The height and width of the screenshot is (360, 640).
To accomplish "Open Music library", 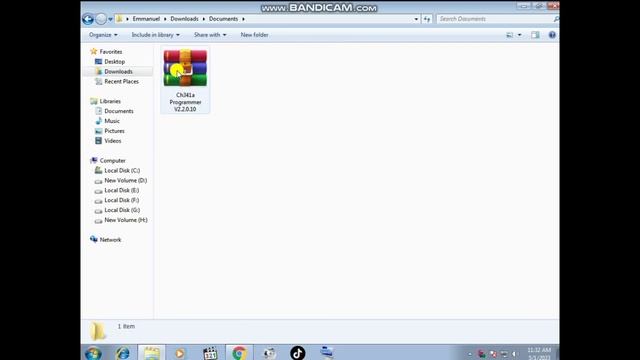I will click(x=112, y=121).
